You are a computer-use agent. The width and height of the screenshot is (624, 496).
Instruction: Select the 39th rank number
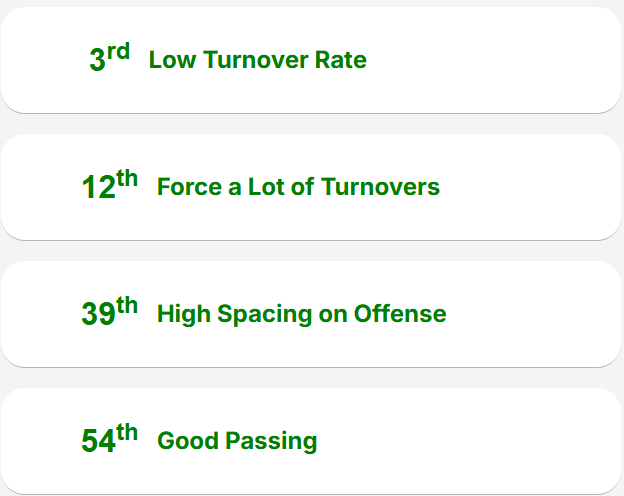pos(98,315)
